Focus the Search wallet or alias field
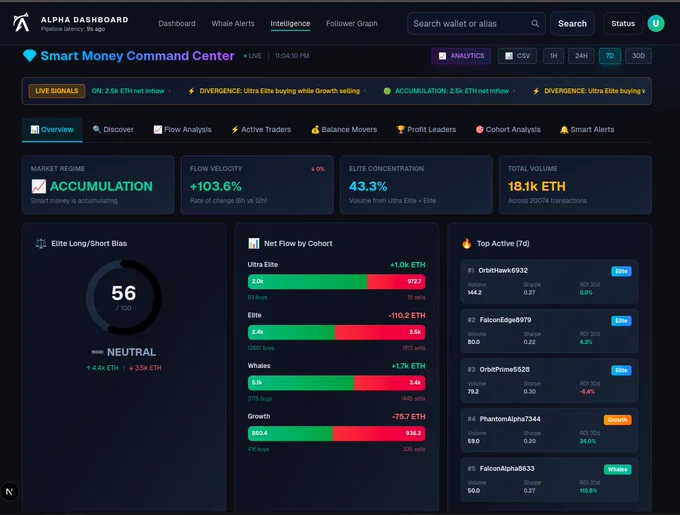680x515 pixels. (x=468, y=23)
